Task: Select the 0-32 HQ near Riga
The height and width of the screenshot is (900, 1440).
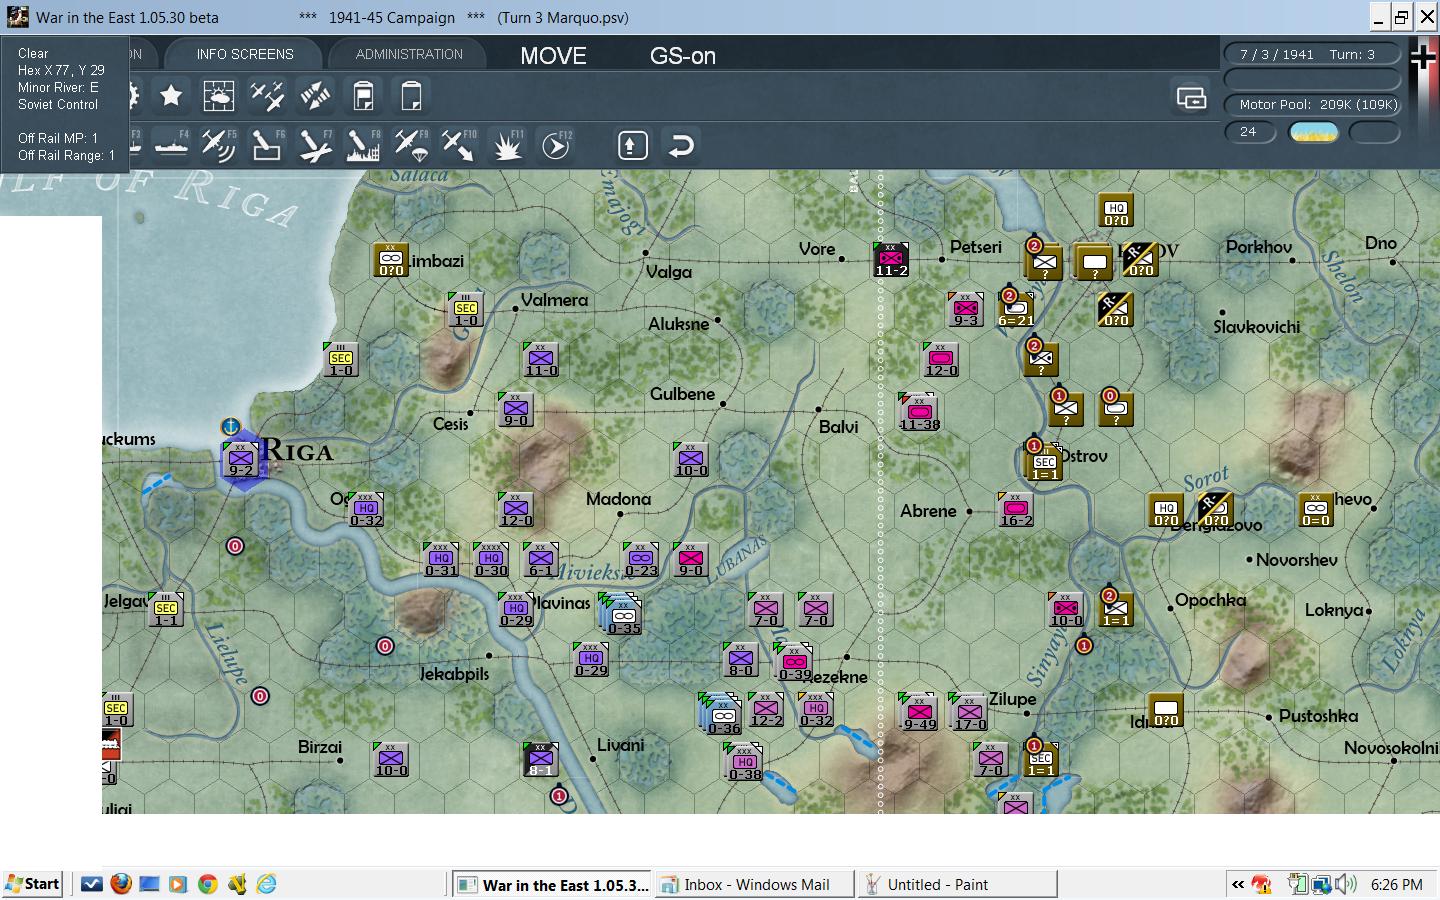Action: 366,509
